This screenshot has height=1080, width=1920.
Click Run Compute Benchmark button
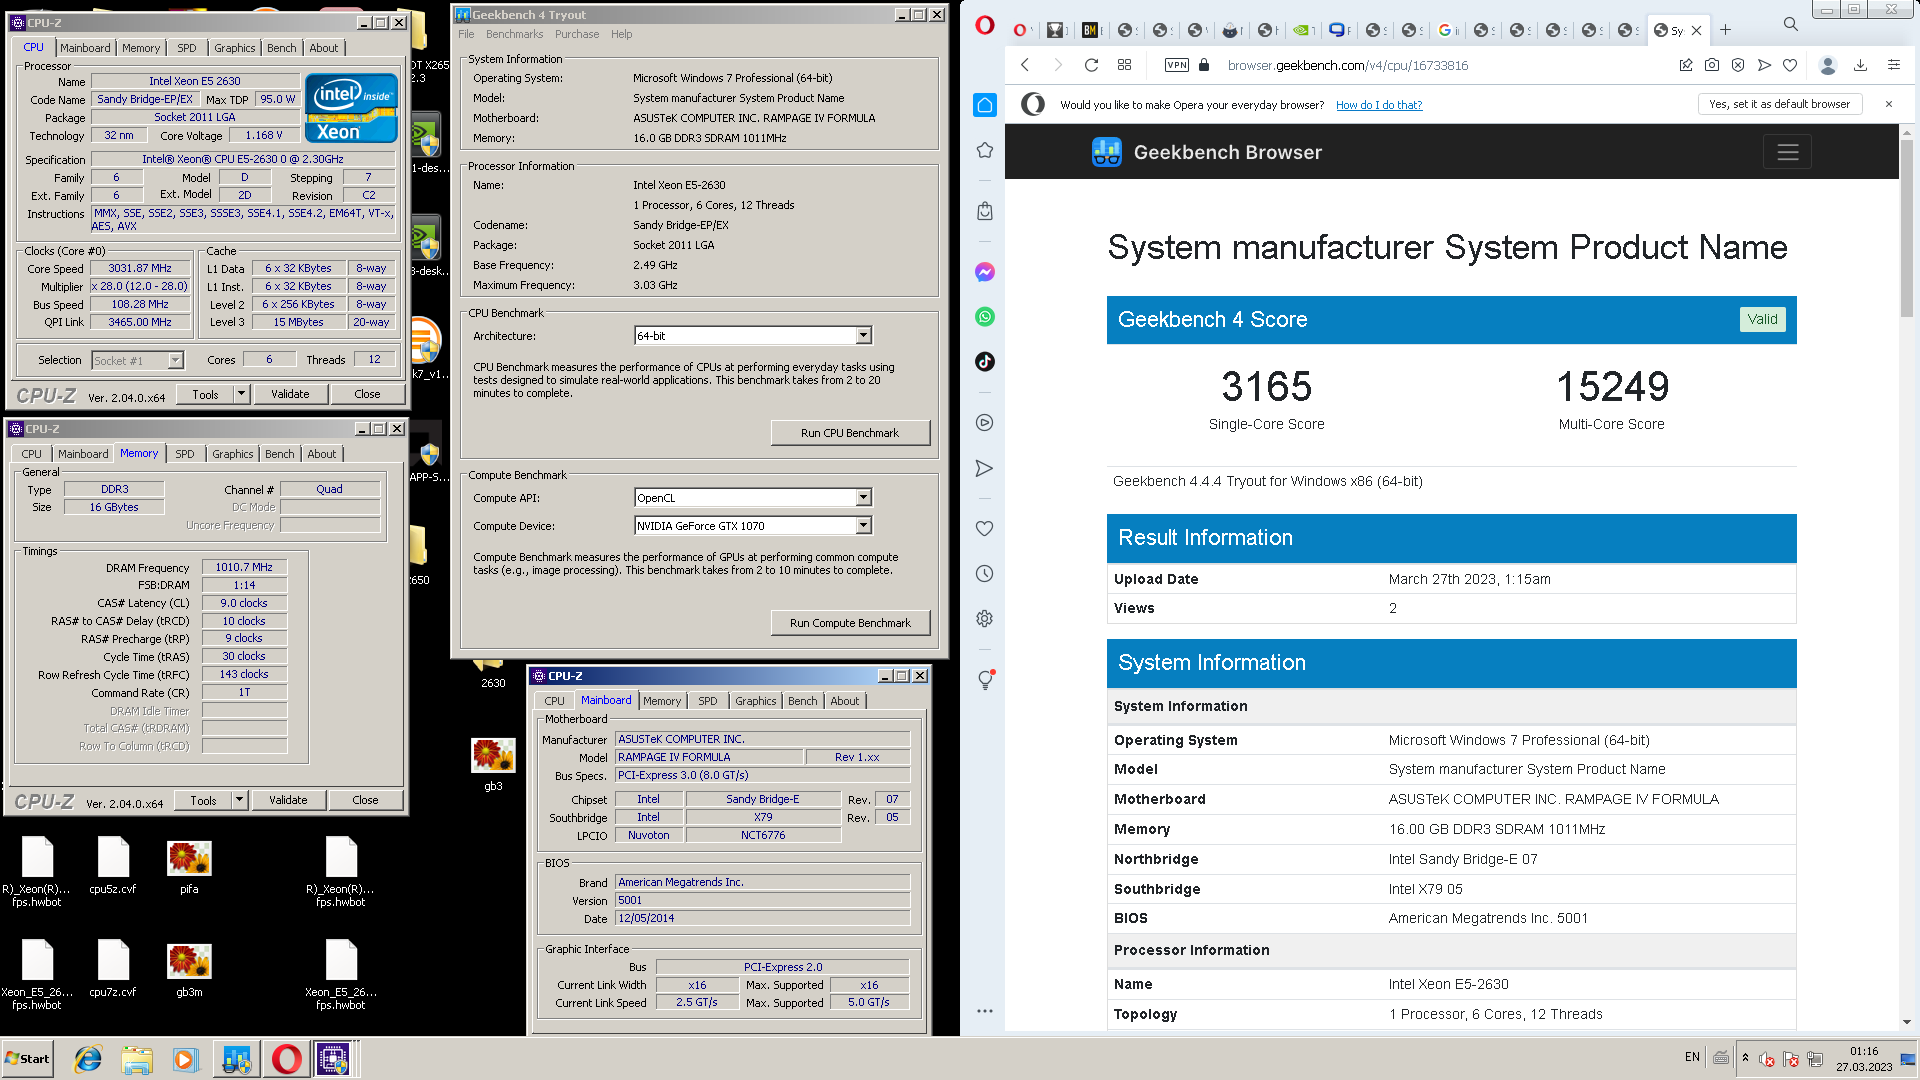pyautogui.click(x=850, y=623)
